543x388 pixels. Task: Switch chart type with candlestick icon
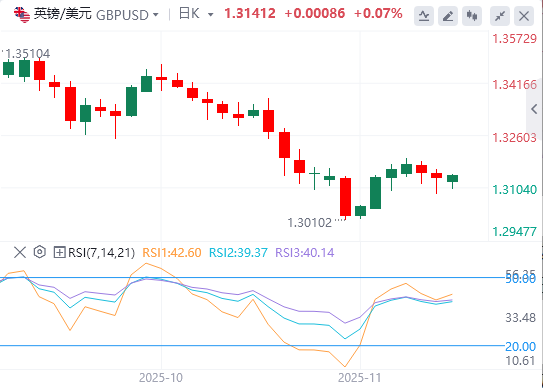(x=472, y=16)
